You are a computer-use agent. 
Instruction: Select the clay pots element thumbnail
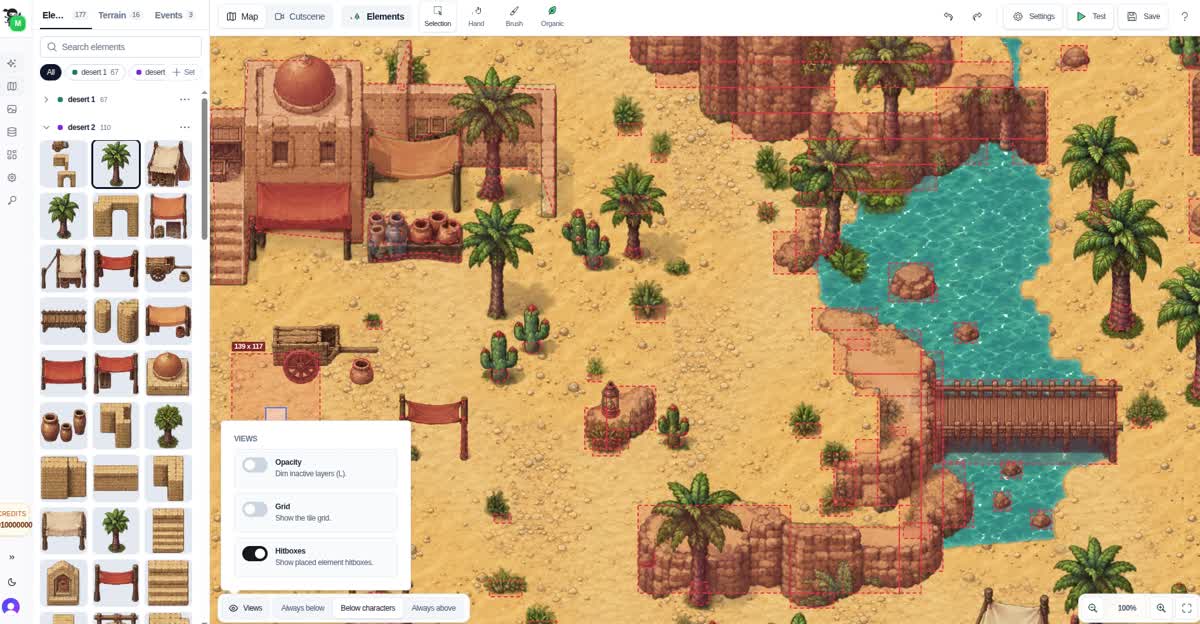pyautogui.click(x=63, y=425)
